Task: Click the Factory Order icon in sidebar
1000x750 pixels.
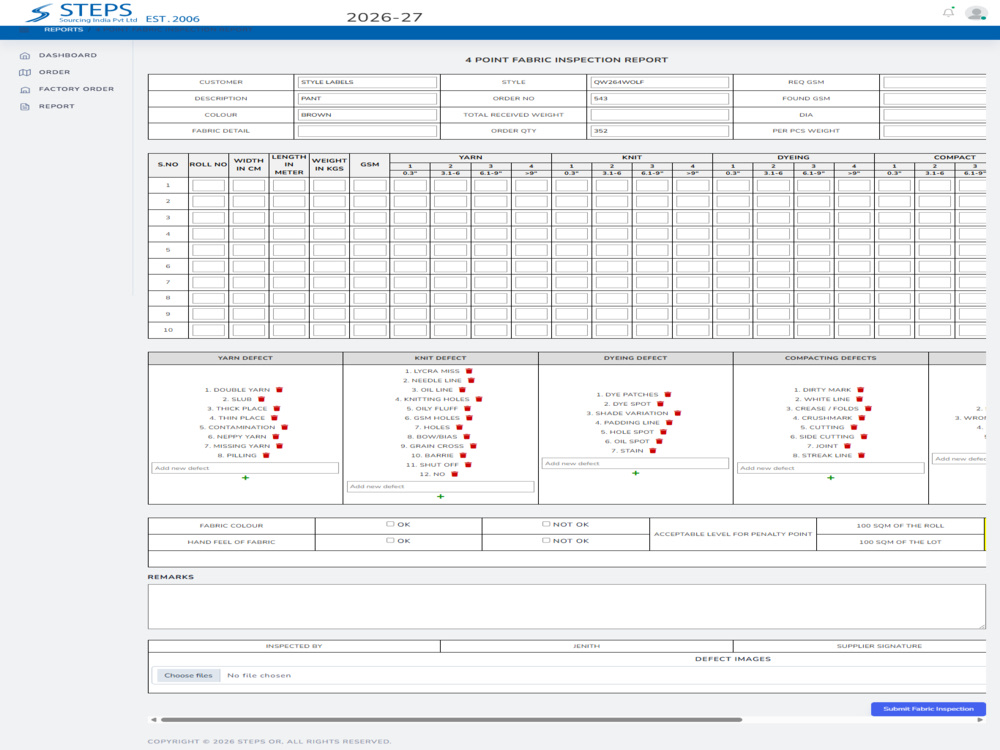Action: click(x=25, y=90)
